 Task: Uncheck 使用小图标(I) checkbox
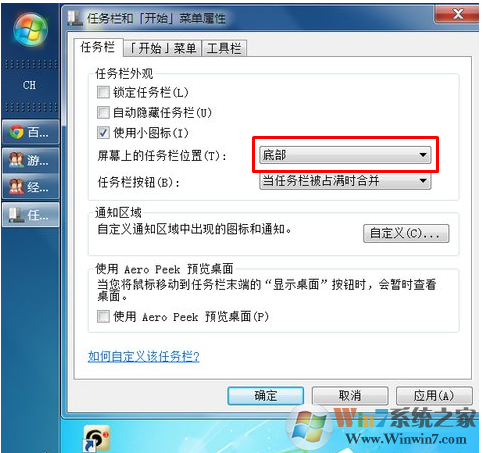click(x=103, y=133)
